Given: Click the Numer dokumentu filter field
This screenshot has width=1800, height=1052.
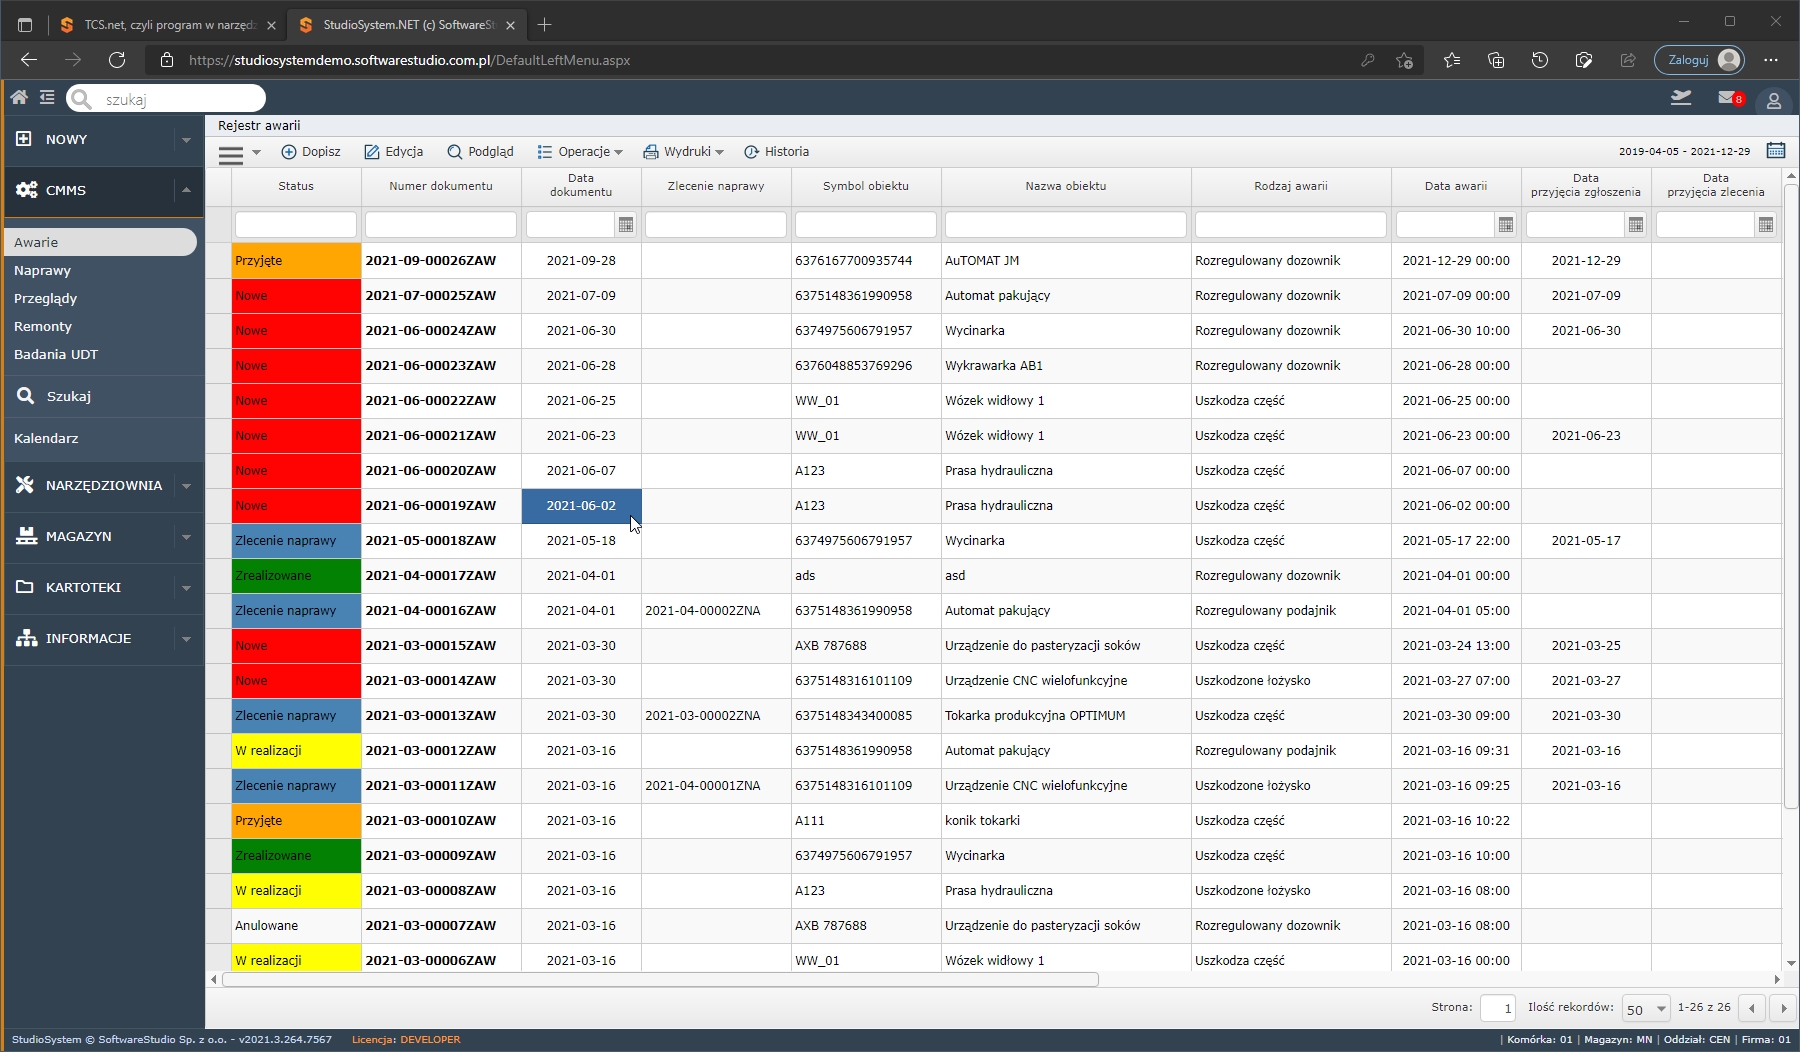Looking at the screenshot, I should click(x=441, y=224).
